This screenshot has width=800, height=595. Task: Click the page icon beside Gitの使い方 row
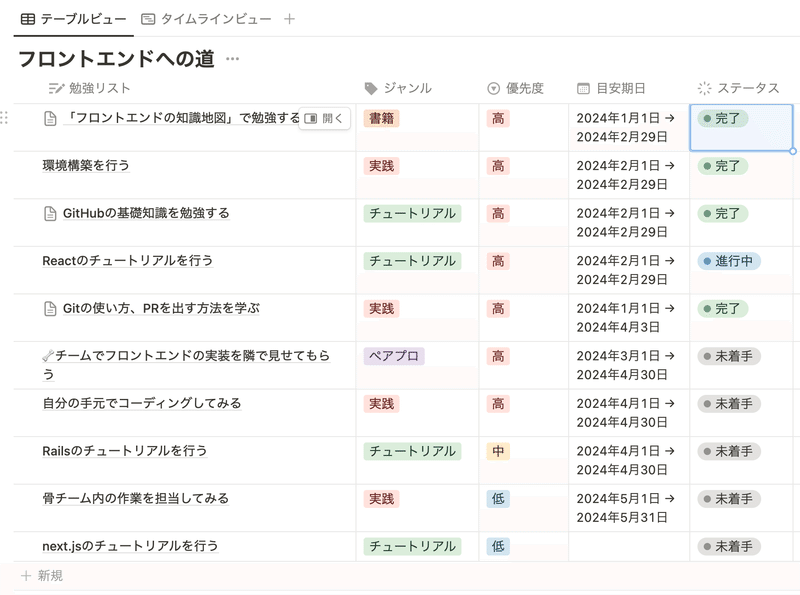click(50, 309)
